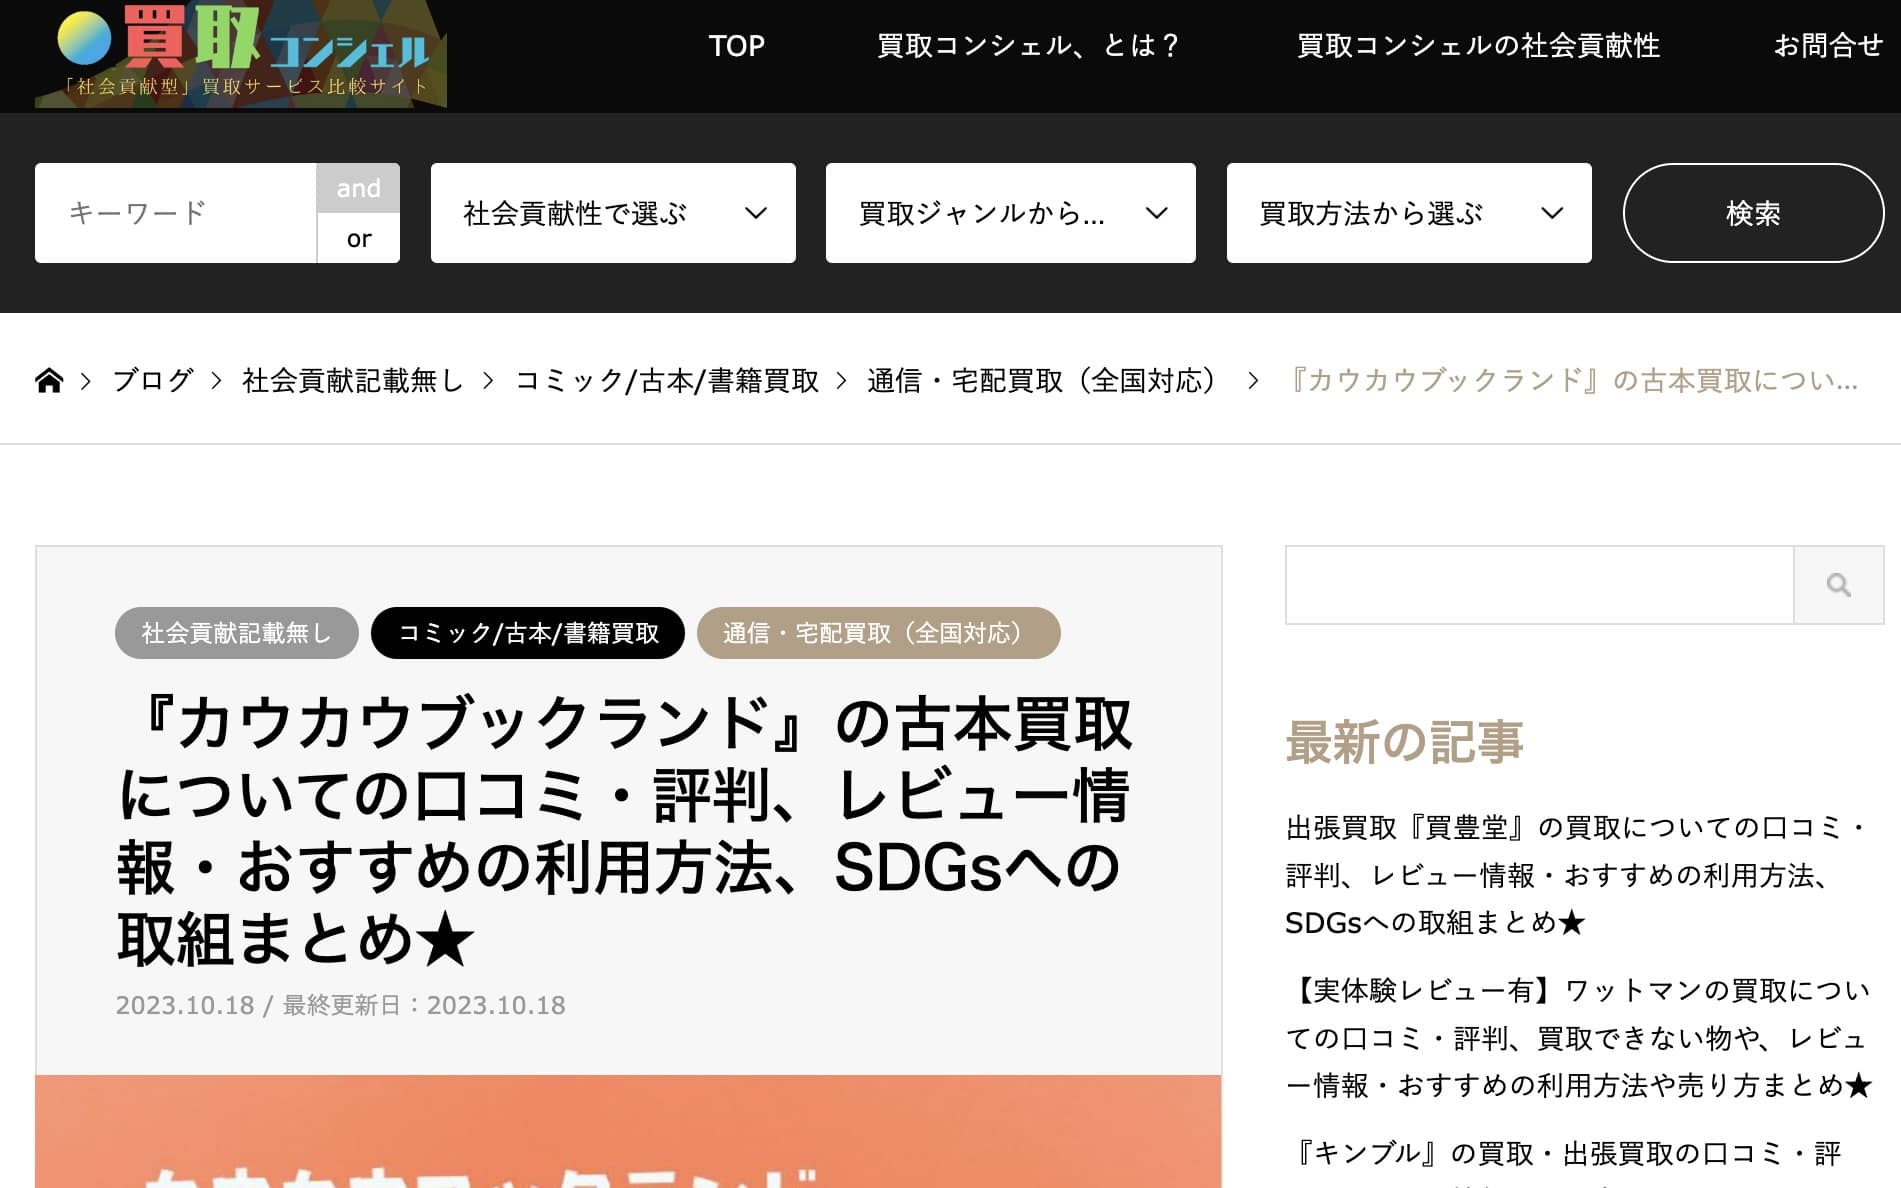This screenshot has width=1901, height=1188.
Task: Open the 出張買取『買豊堂』 recent article
Action: click(x=1577, y=875)
